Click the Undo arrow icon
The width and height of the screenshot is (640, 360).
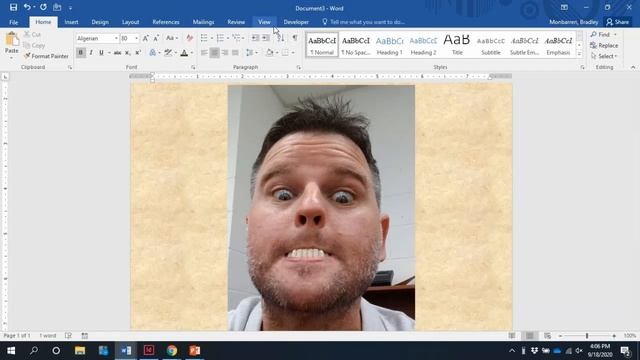click(x=27, y=7)
